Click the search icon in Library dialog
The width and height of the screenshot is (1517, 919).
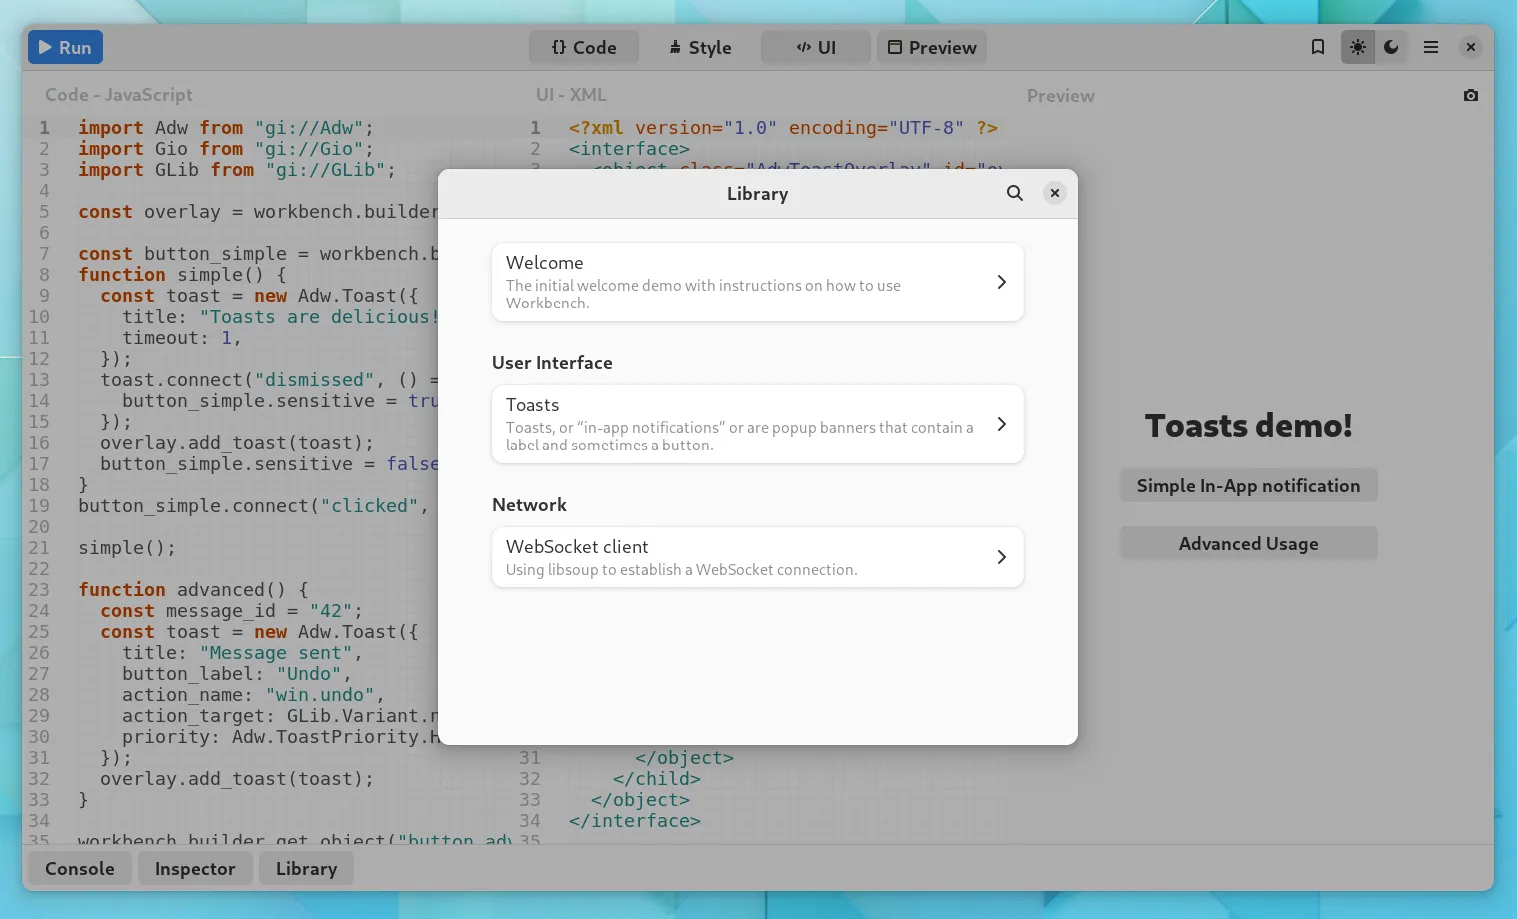[1014, 193]
